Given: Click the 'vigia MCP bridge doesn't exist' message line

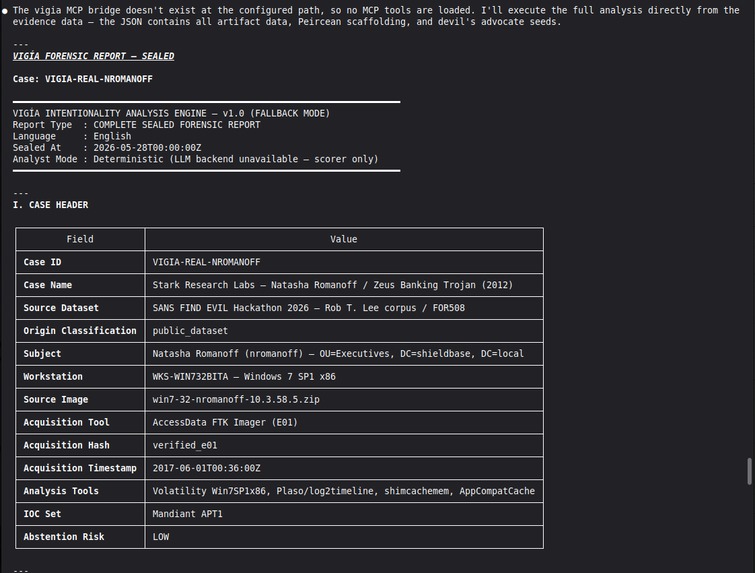Looking at the screenshot, I should (376, 10).
